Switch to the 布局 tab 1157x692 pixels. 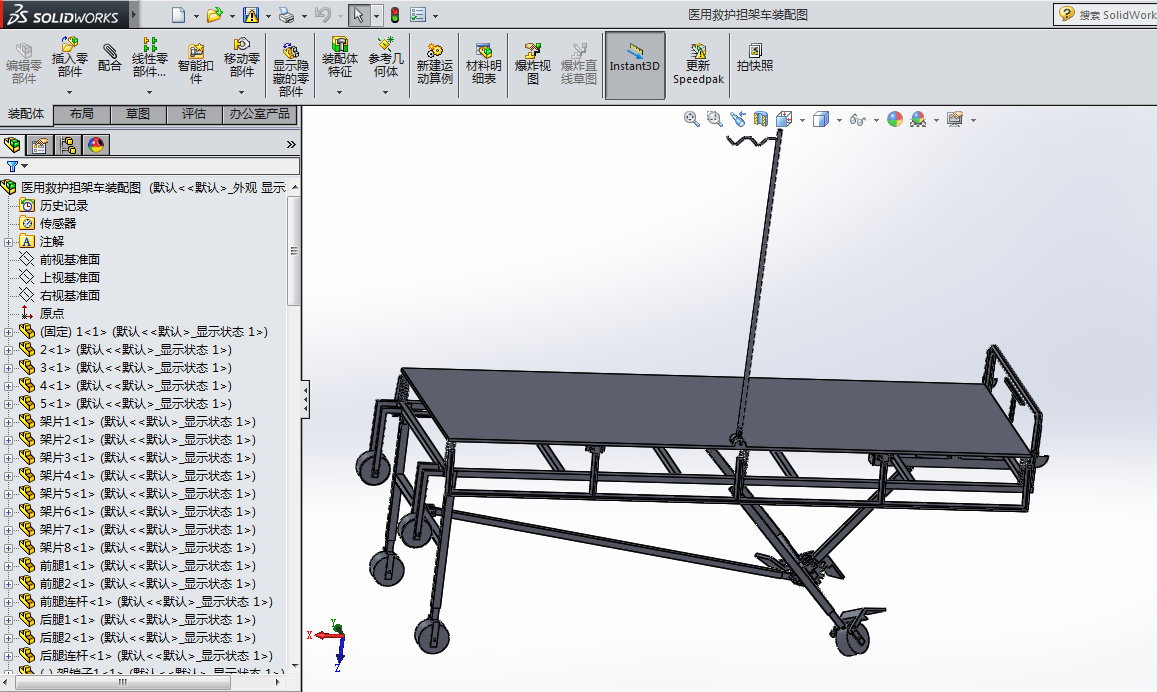click(x=80, y=114)
